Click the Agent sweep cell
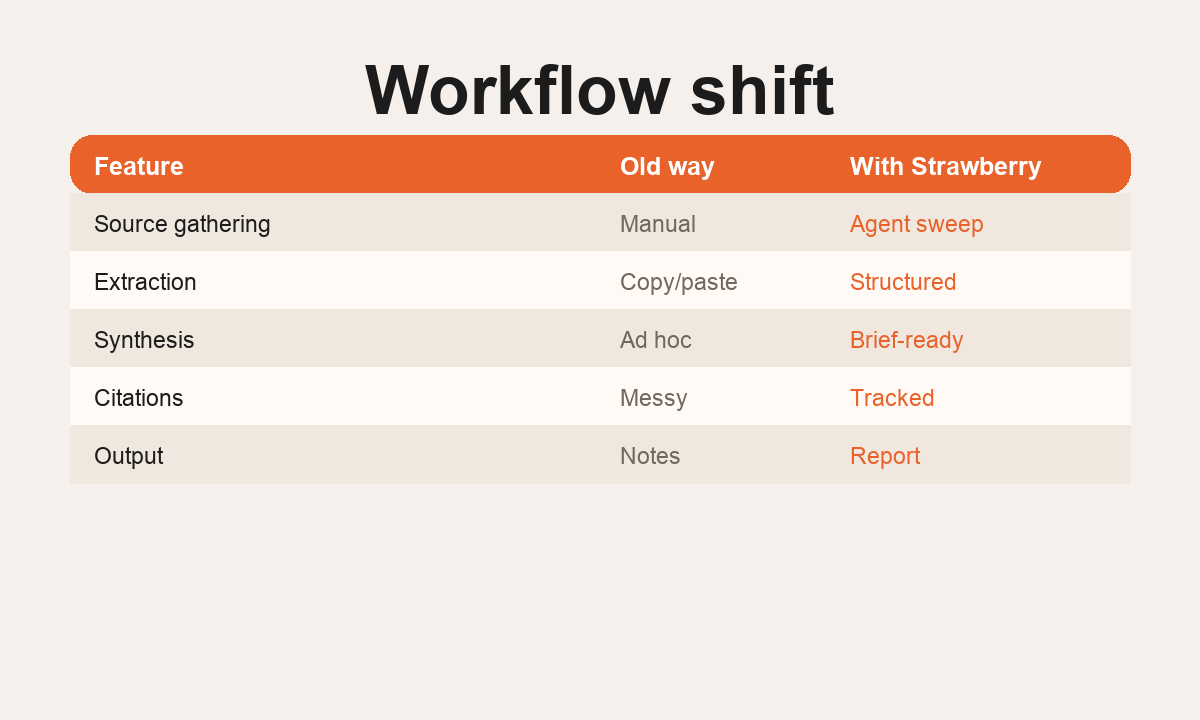This screenshot has height=720, width=1200. point(917,224)
